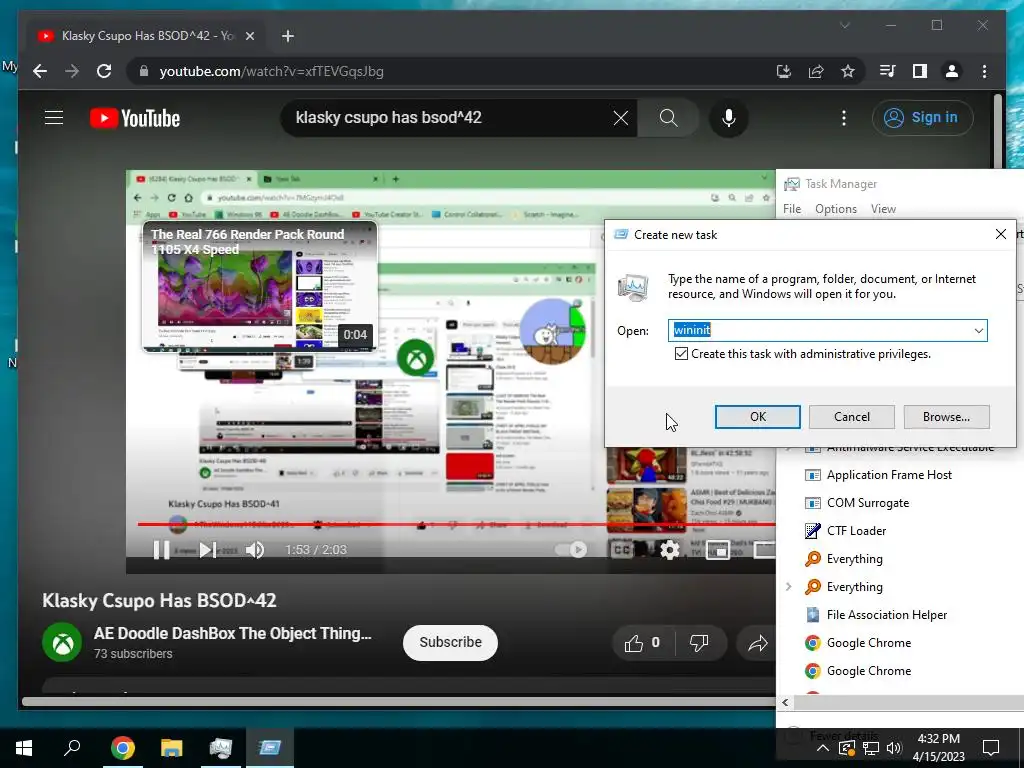Clear the YouTube search box

pyautogui.click(x=620, y=118)
